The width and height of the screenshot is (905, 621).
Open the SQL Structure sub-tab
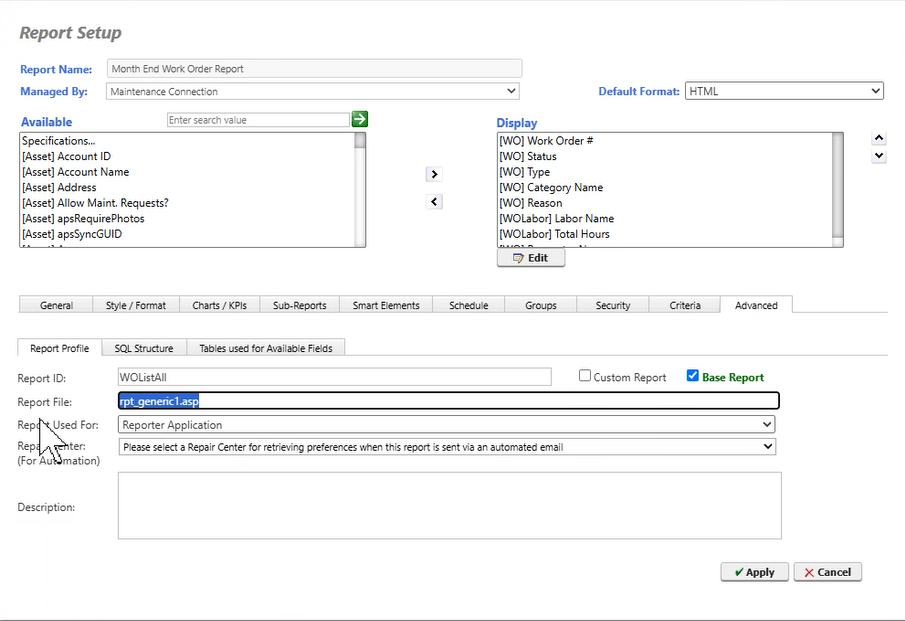coord(144,348)
